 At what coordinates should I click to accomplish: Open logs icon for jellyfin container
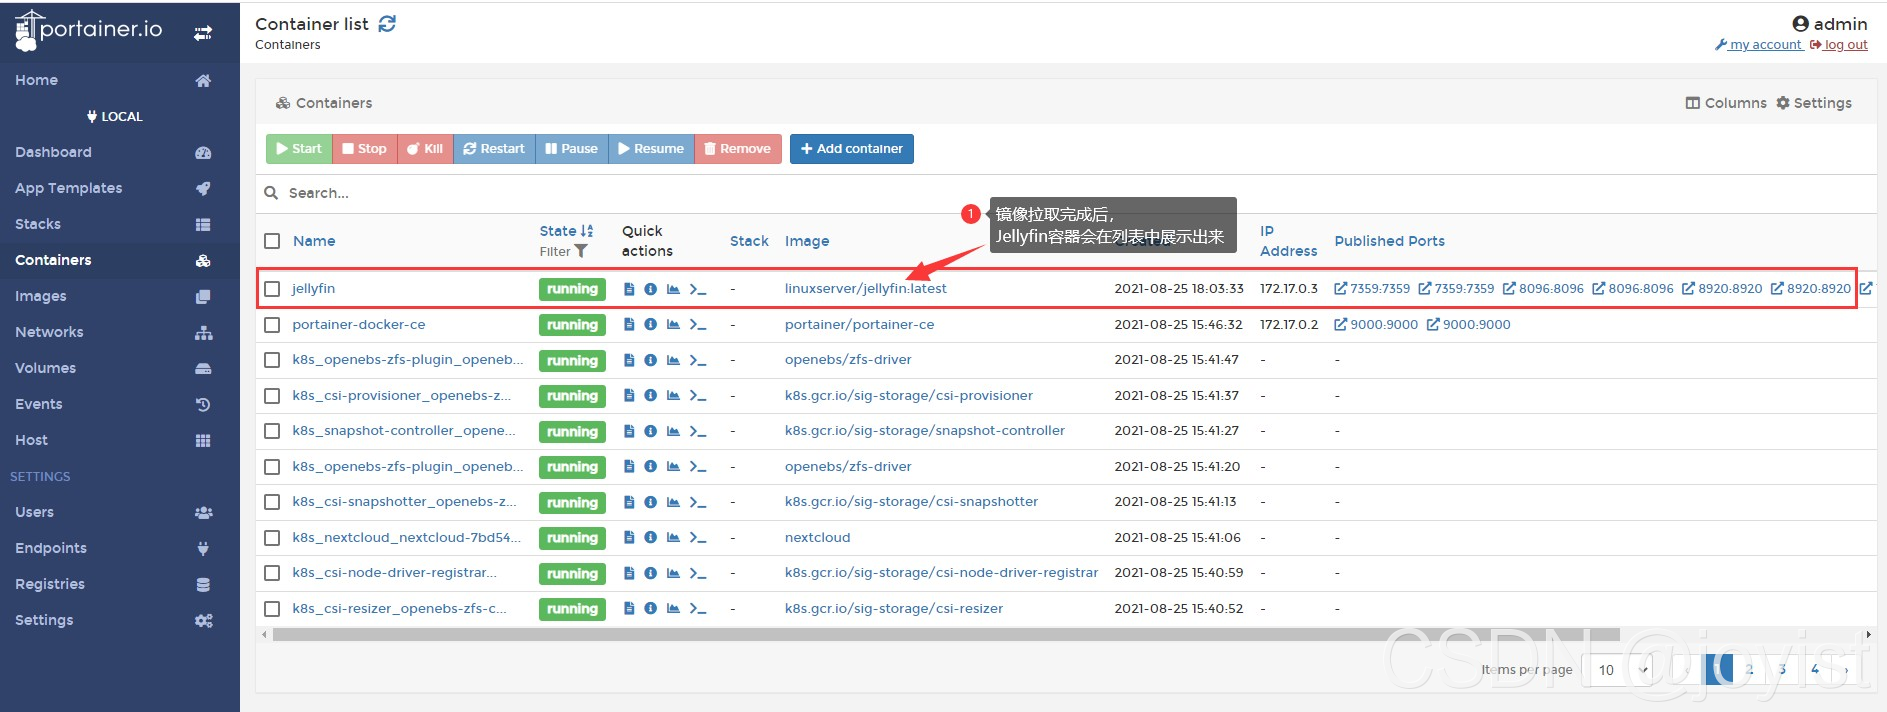coord(629,289)
